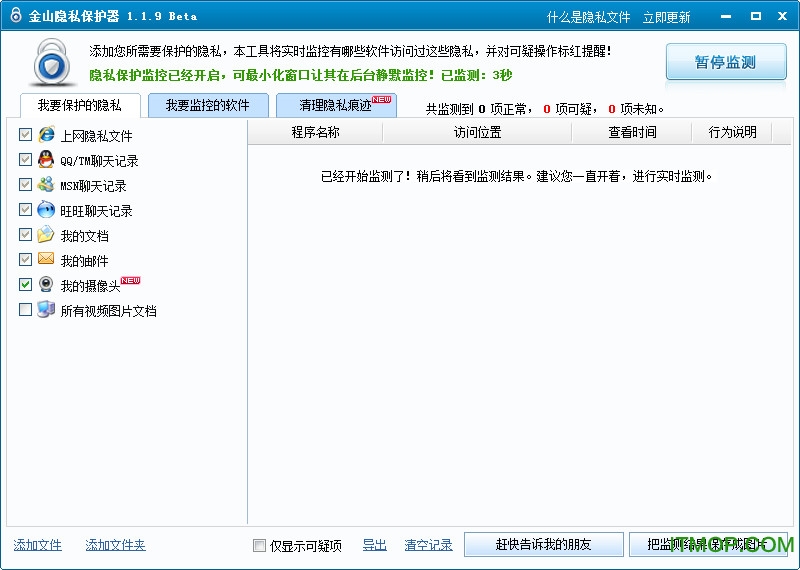Click the 我的文档 folder icon
Image resolution: width=800 pixels, height=570 pixels.
46,234
